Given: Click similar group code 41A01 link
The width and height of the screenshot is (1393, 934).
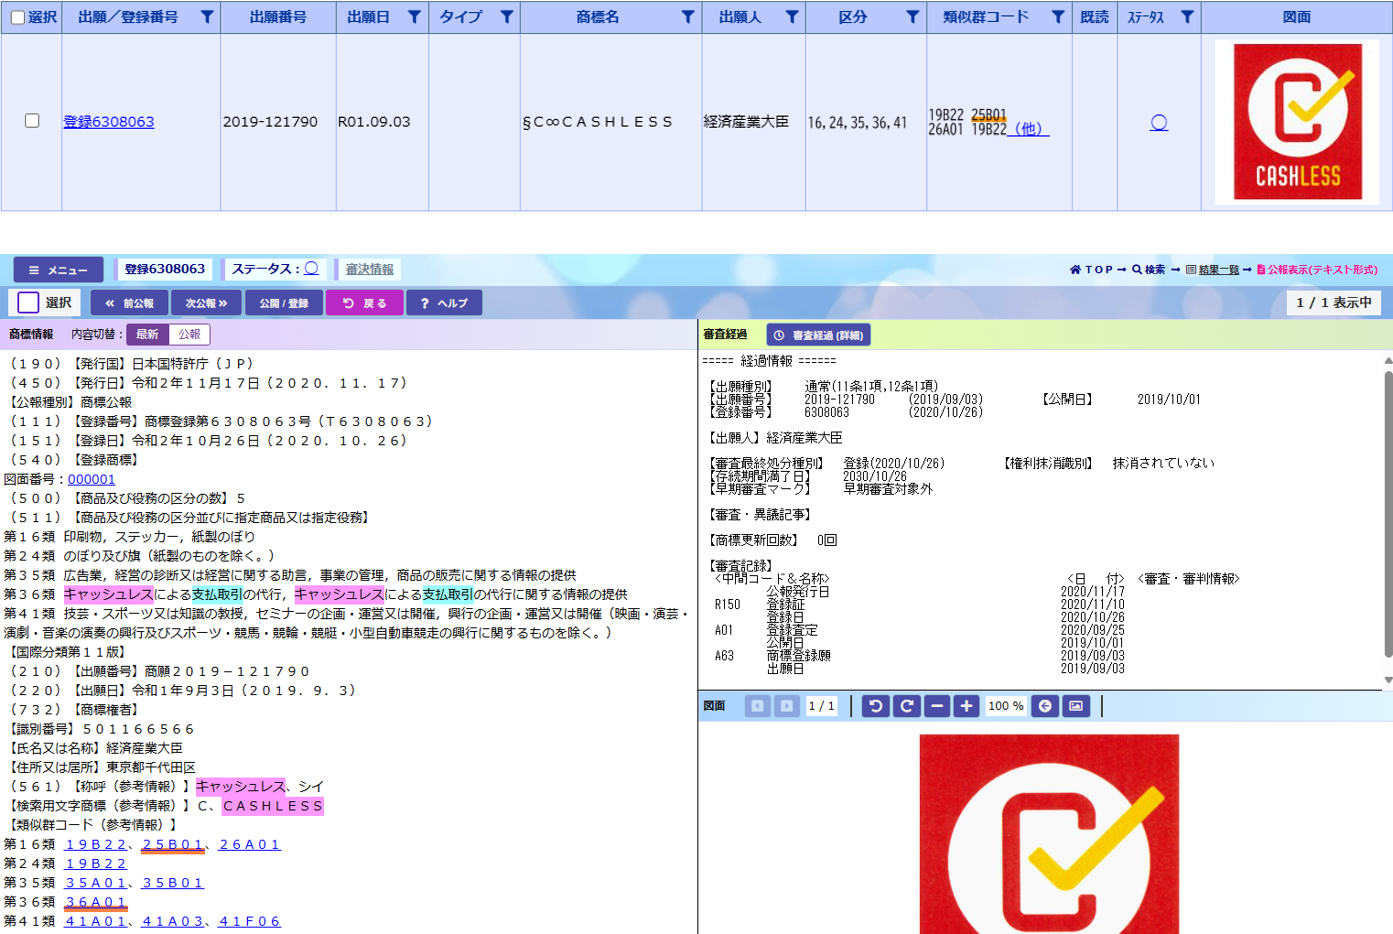Looking at the screenshot, I should 96,921.
